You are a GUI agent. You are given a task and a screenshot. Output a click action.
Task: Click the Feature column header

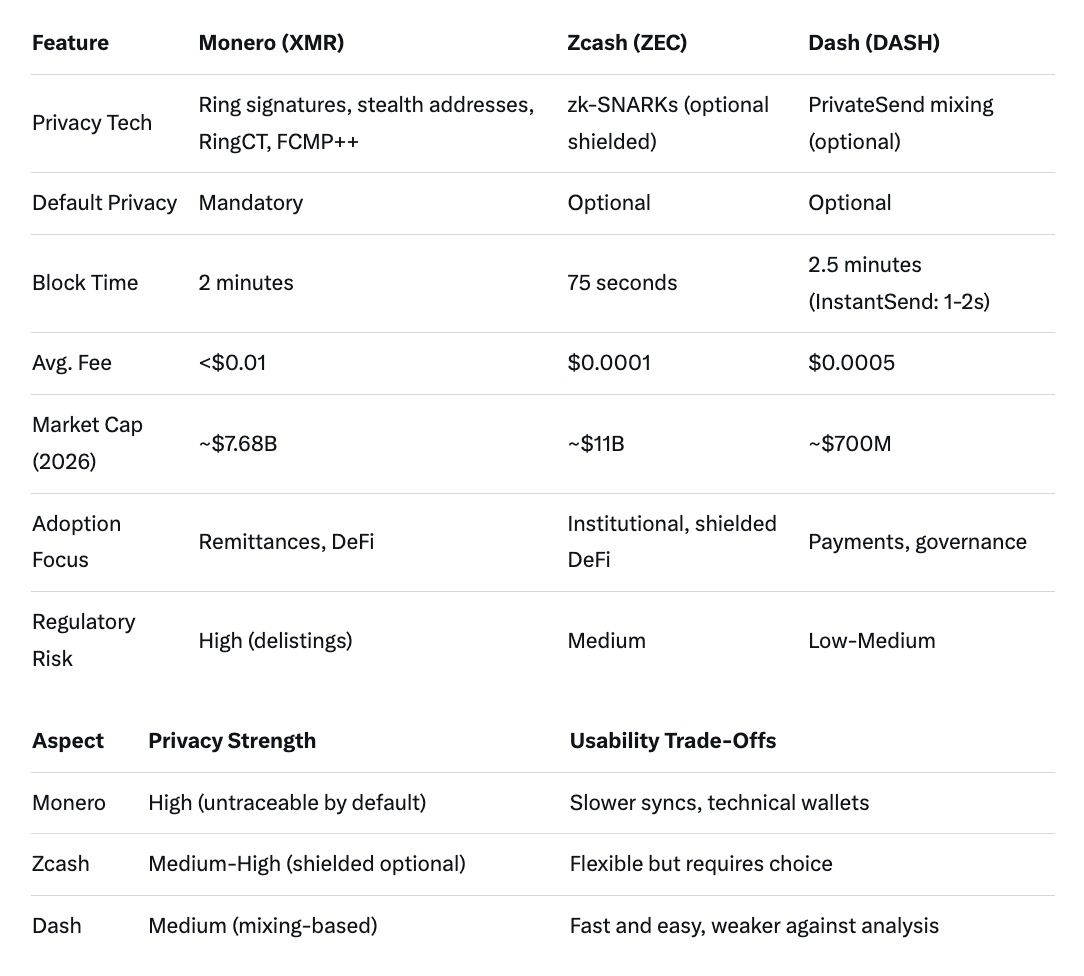(70, 43)
